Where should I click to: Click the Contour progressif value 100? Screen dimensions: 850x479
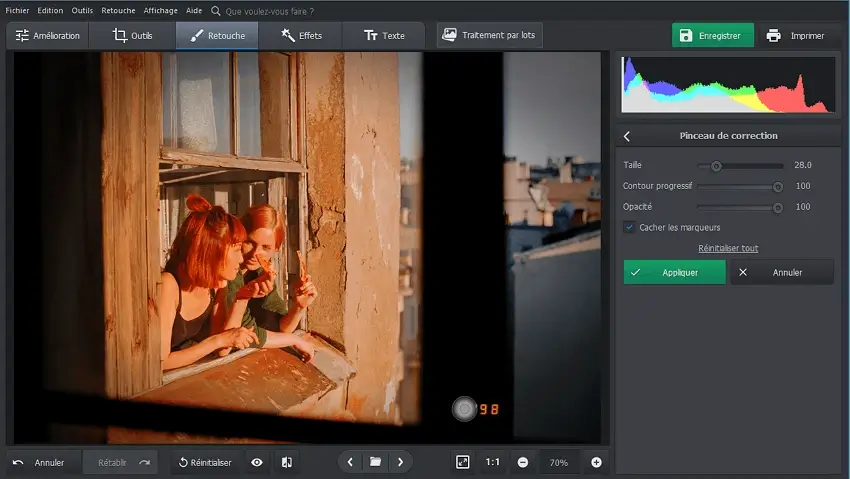(x=803, y=186)
